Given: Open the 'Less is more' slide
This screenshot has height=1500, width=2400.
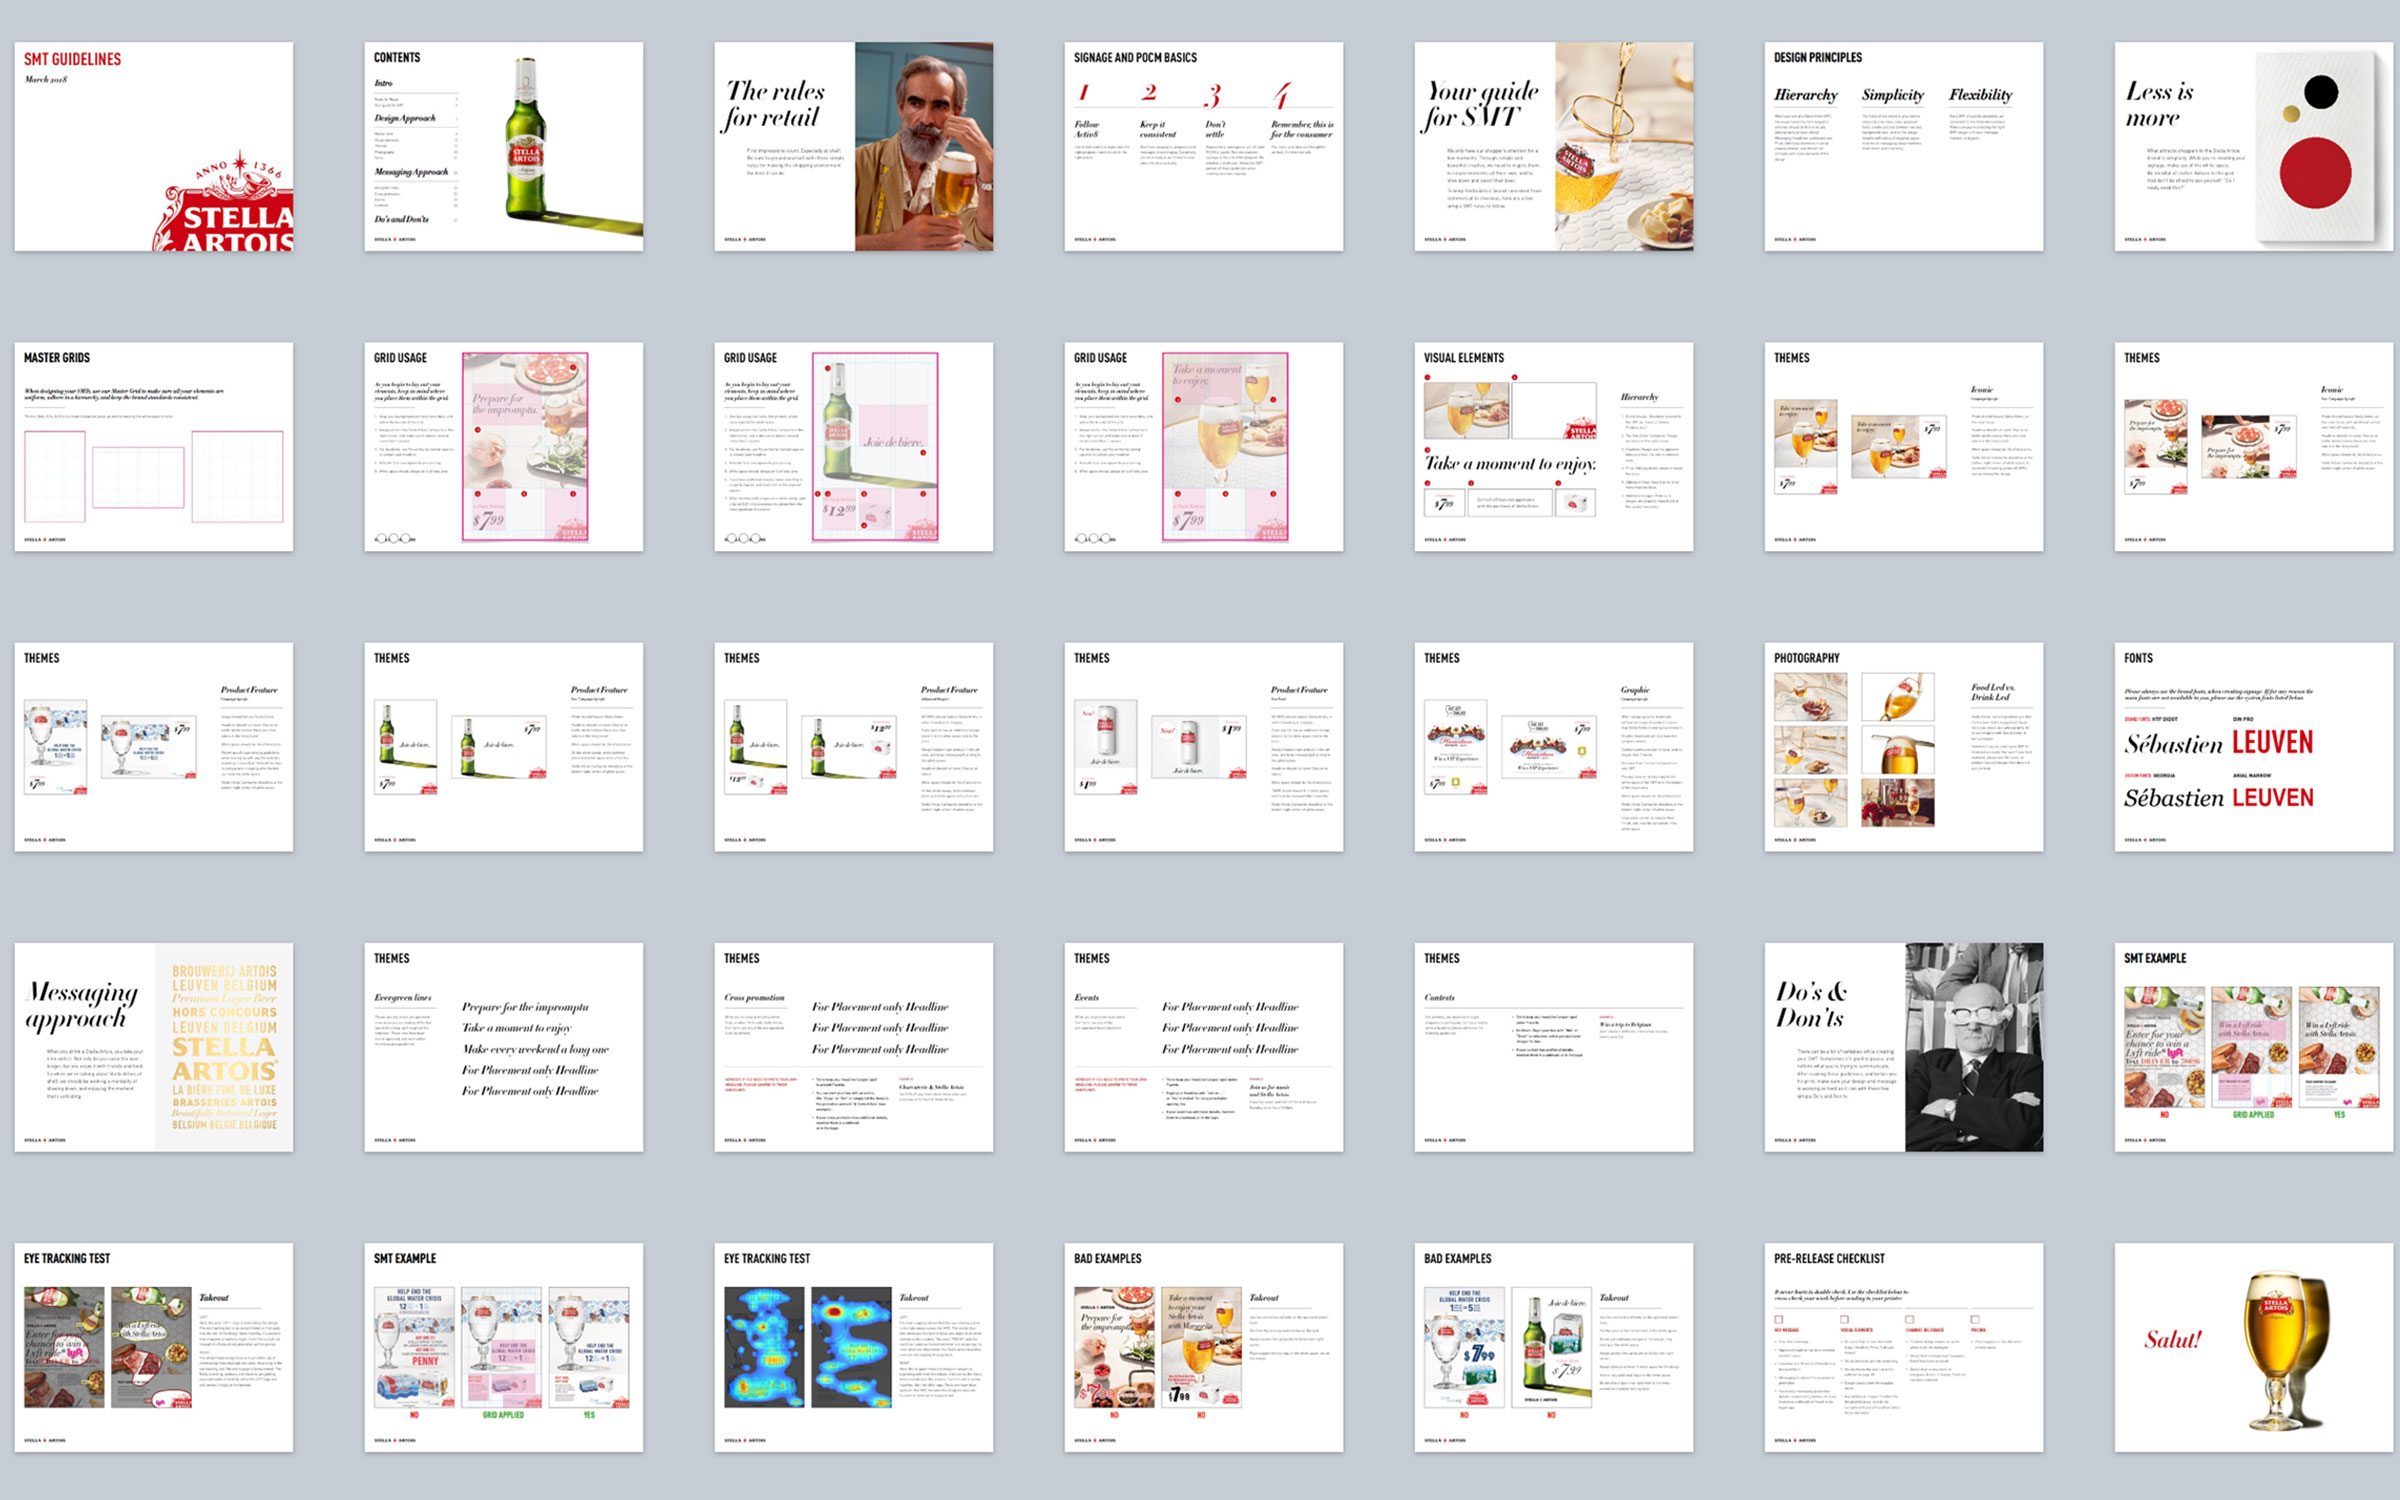Looking at the screenshot, I should (2254, 146).
